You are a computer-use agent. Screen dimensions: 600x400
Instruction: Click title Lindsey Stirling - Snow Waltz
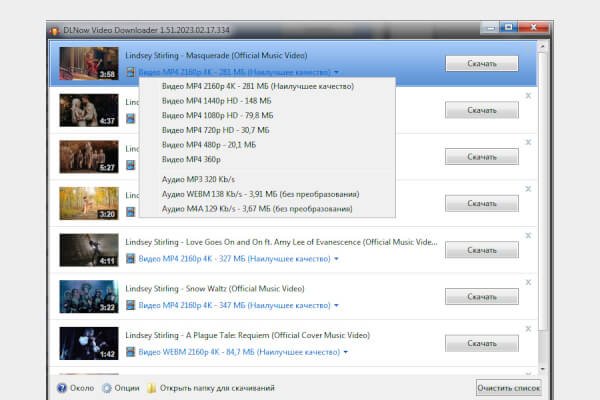[215, 289]
